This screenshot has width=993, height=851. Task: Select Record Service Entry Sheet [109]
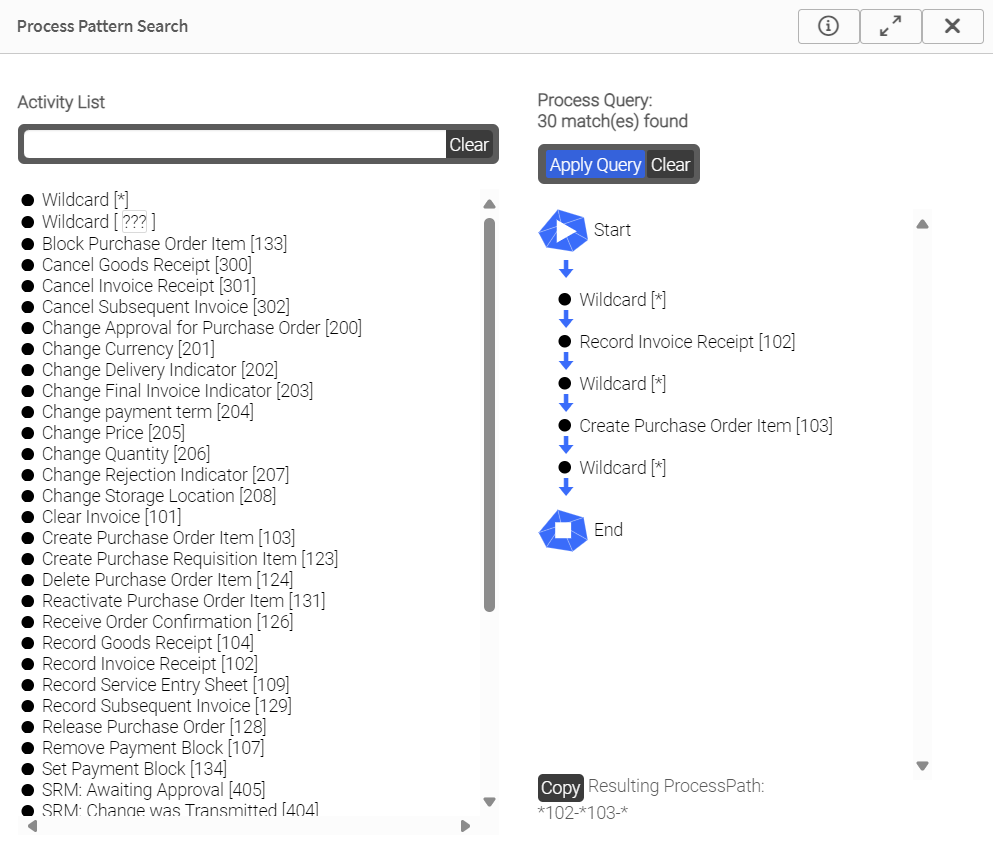[166, 684]
